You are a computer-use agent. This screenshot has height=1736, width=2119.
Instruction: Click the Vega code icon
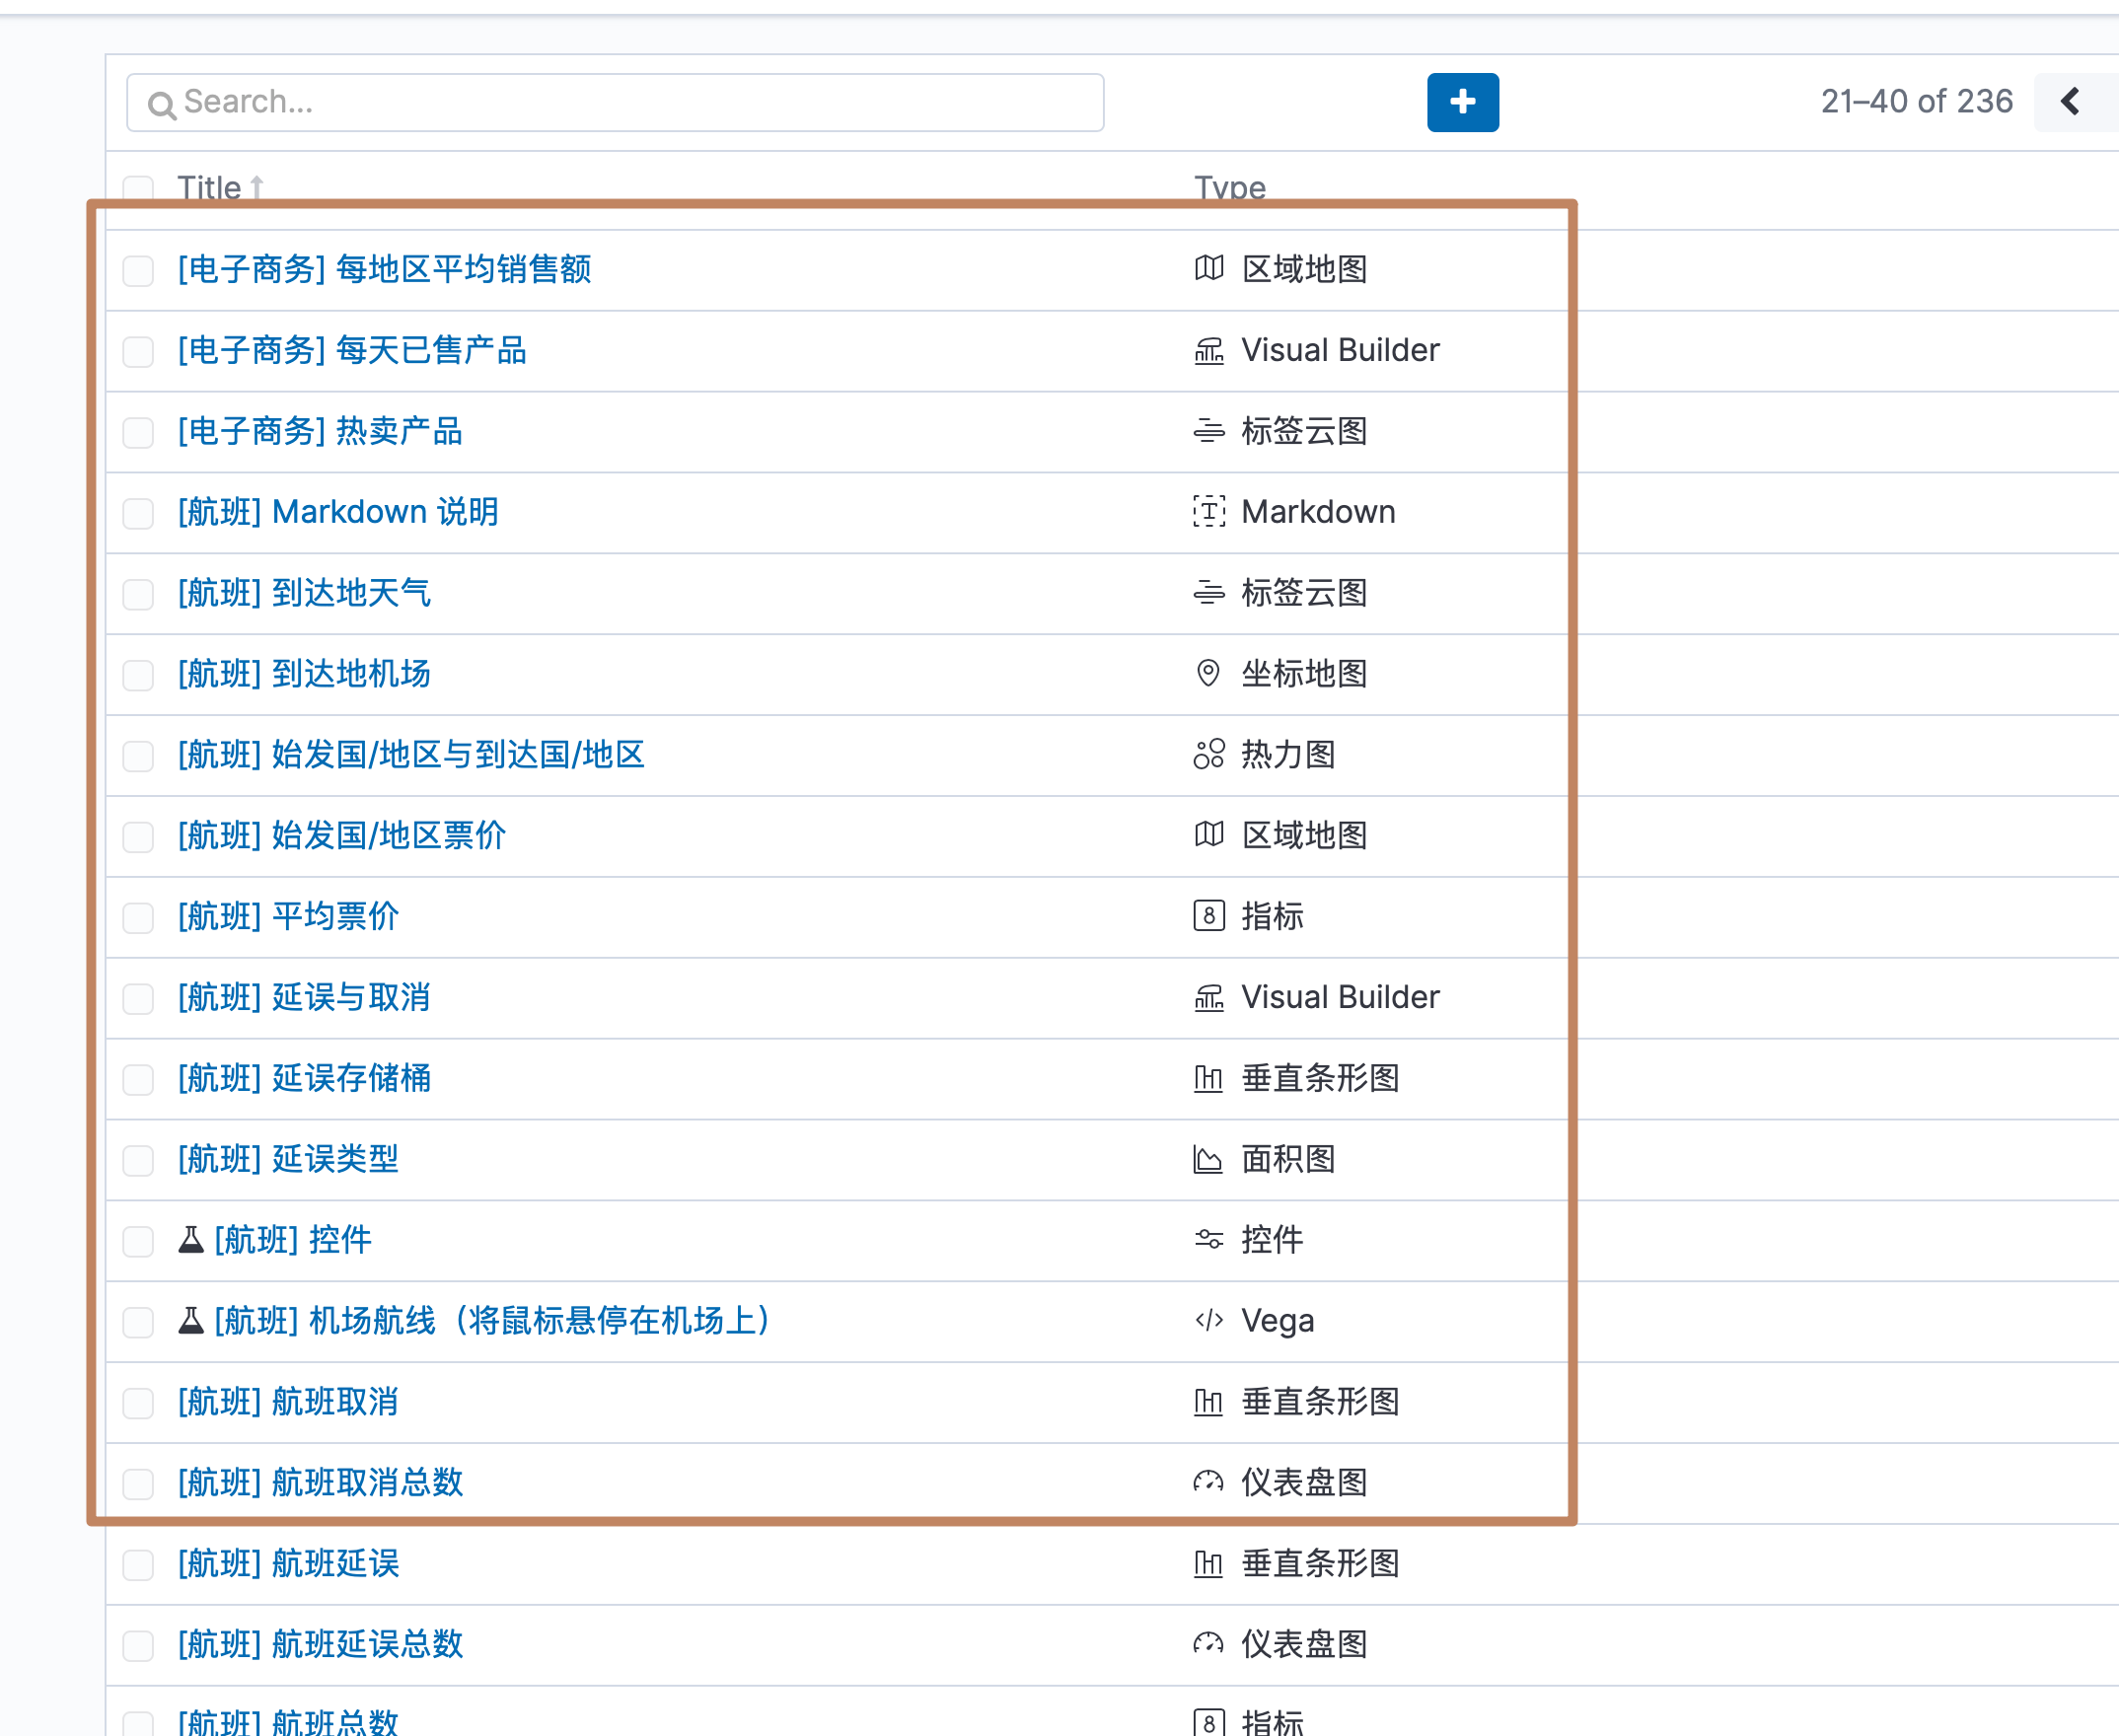pyautogui.click(x=1208, y=1320)
